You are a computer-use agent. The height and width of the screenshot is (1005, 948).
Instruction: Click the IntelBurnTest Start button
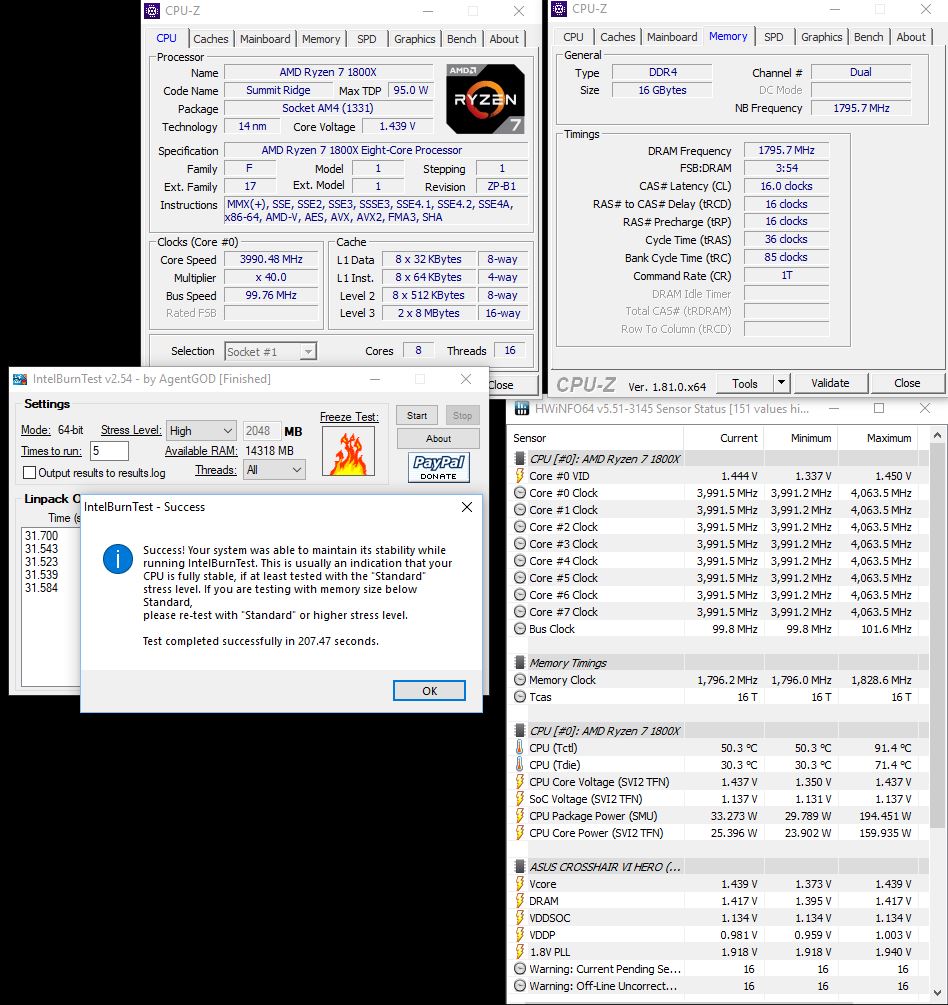tap(417, 415)
